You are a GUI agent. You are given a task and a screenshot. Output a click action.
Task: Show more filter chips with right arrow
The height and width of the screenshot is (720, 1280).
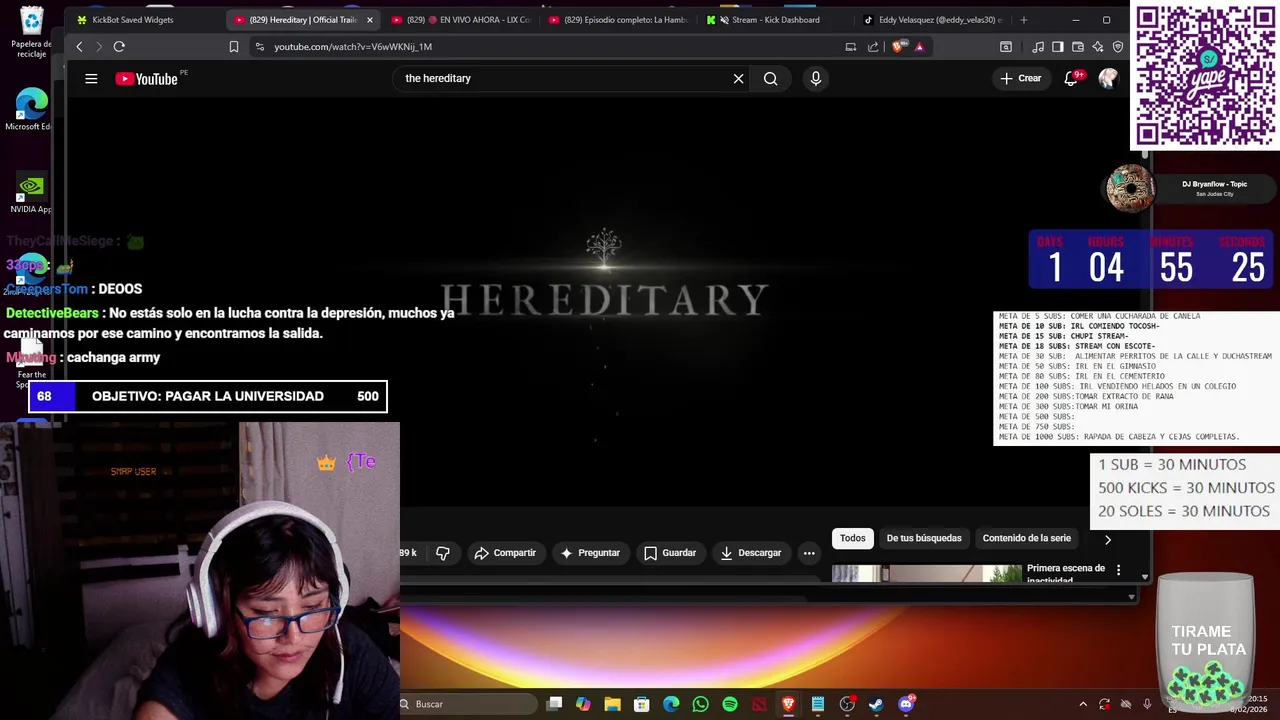pos(1107,539)
